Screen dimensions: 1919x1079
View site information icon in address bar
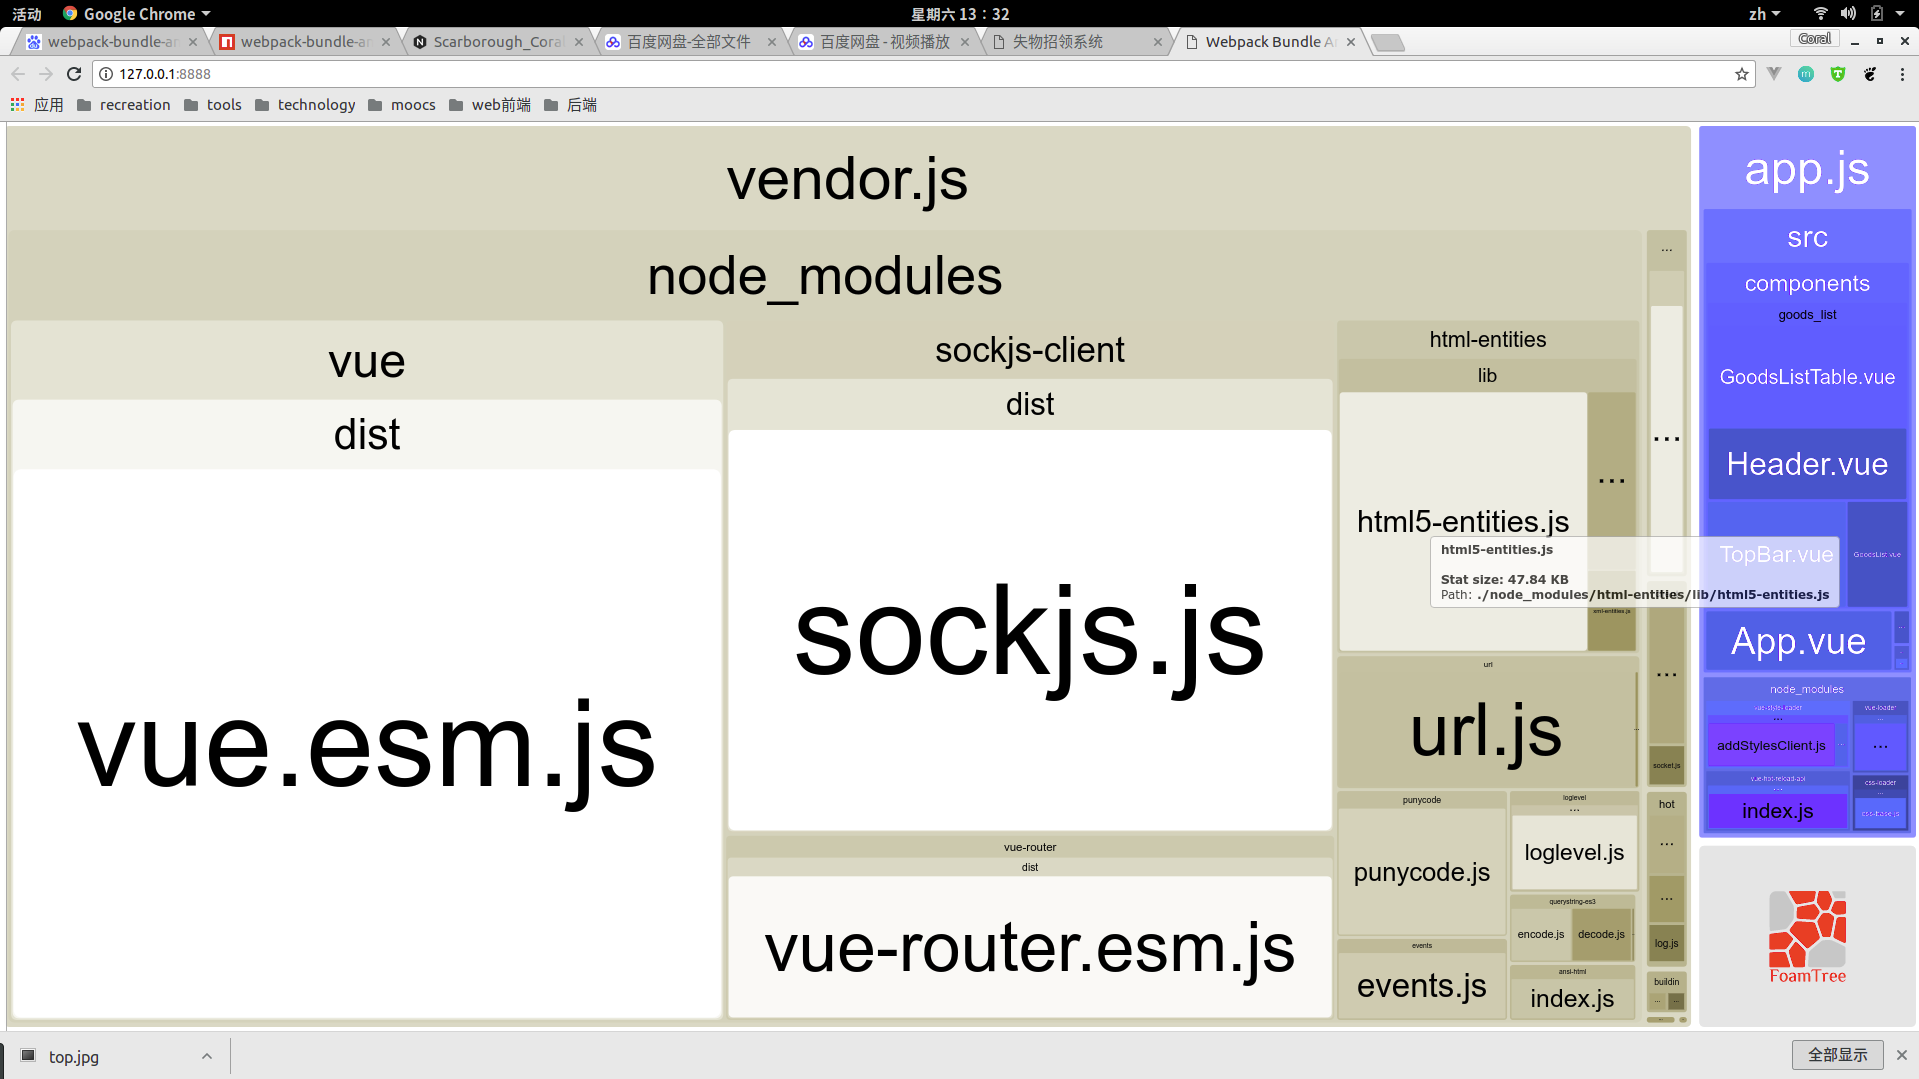[x=106, y=74]
